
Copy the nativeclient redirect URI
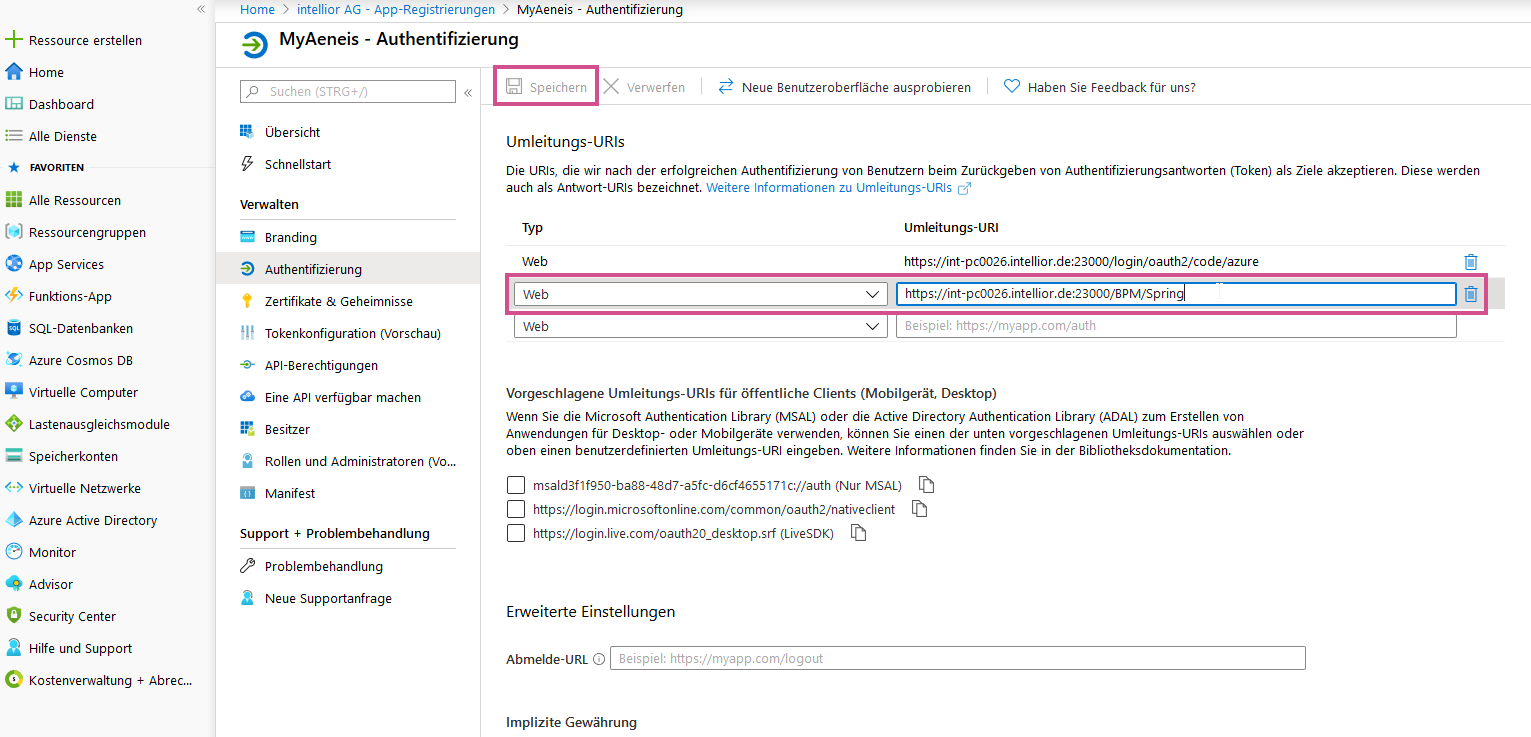point(919,509)
